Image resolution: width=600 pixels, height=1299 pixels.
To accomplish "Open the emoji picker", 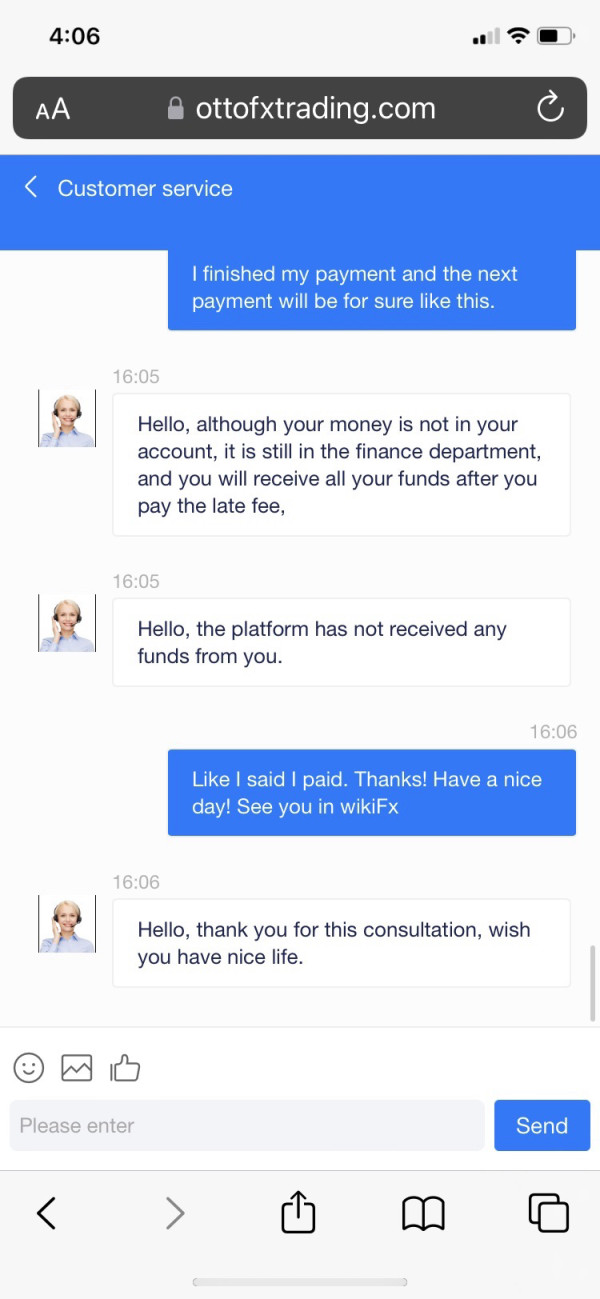I will pos(29,1068).
